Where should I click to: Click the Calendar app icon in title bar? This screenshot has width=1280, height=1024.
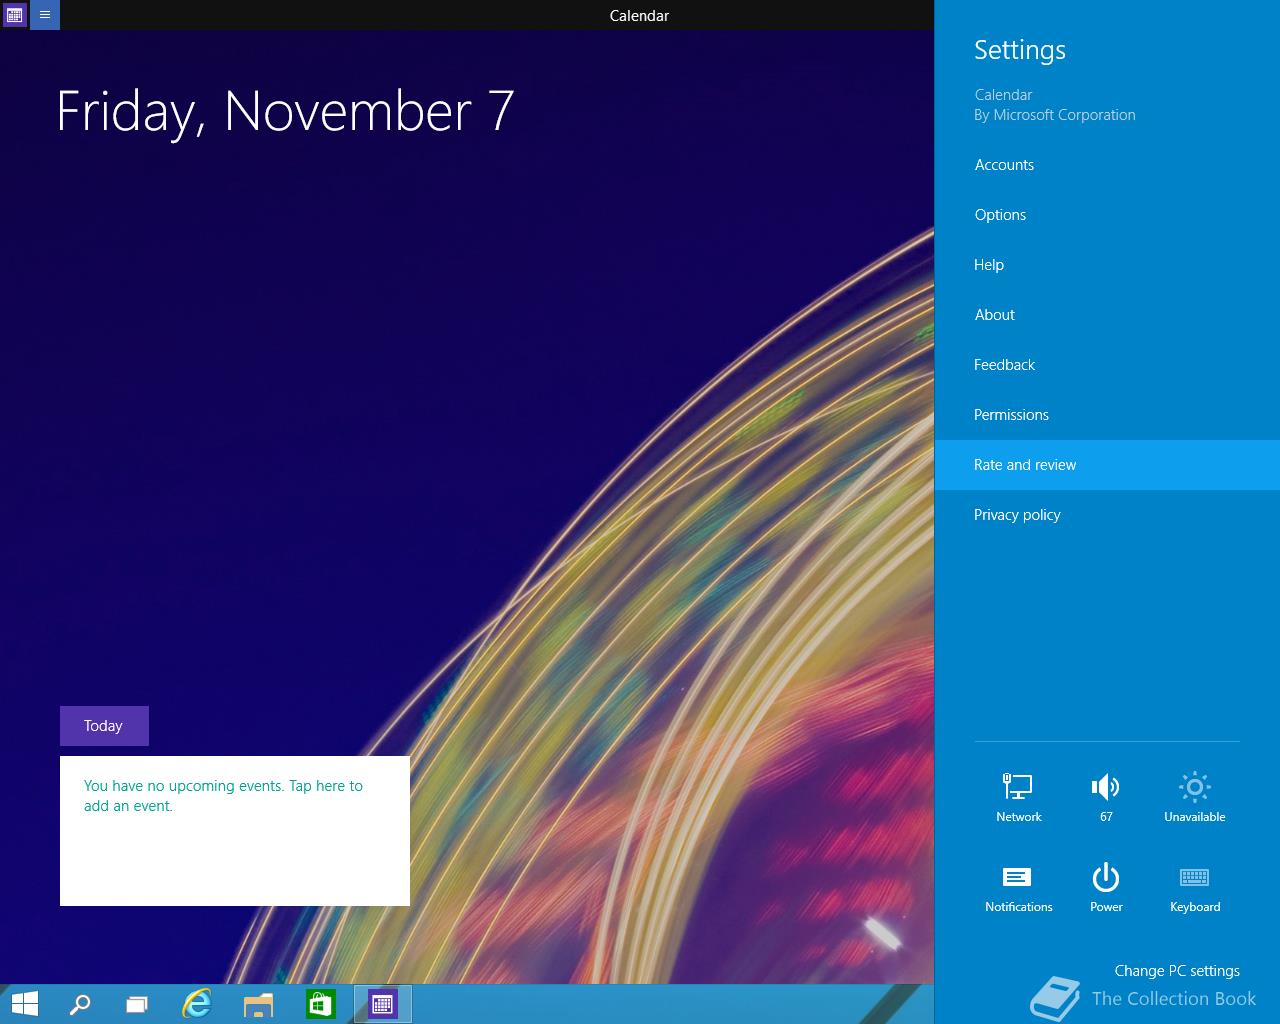(x=14, y=15)
